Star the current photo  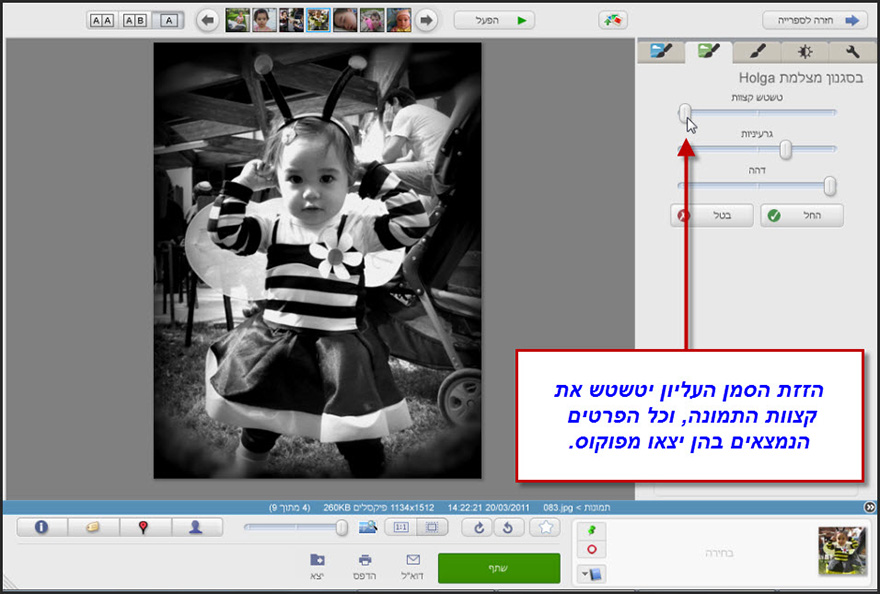pyautogui.click(x=546, y=527)
